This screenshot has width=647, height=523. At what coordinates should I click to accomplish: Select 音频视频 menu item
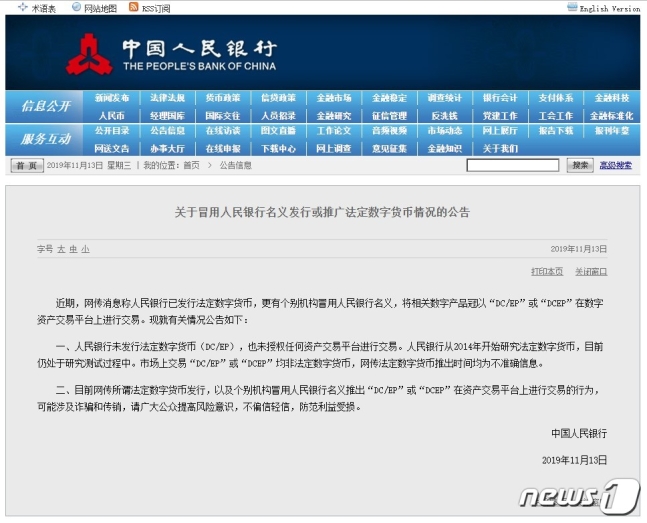pyautogui.click(x=389, y=131)
